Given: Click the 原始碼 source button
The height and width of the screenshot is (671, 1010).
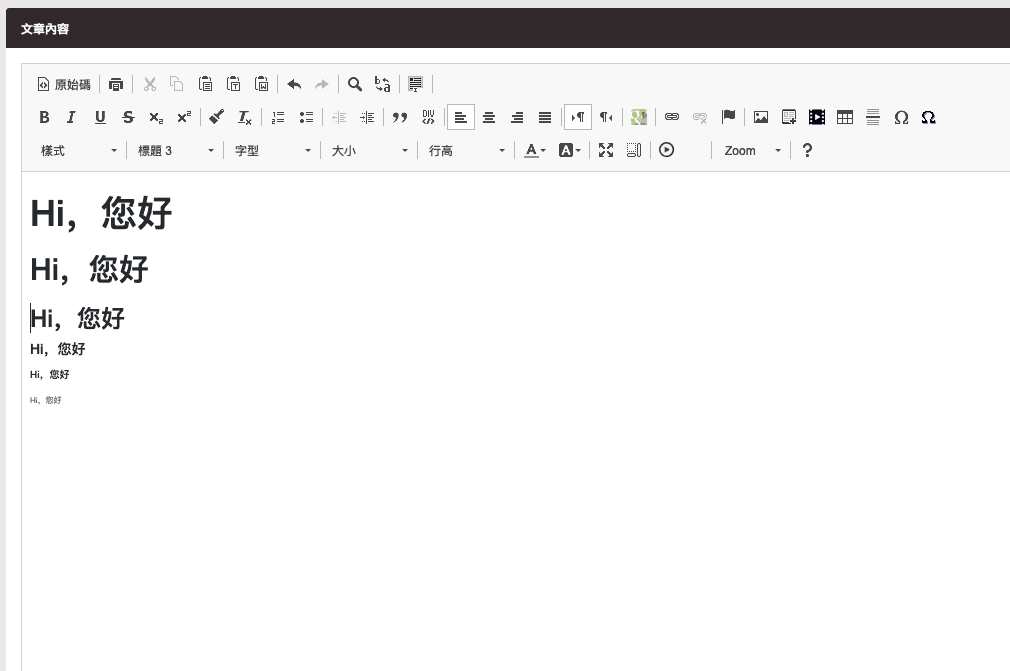Looking at the screenshot, I should tap(64, 84).
